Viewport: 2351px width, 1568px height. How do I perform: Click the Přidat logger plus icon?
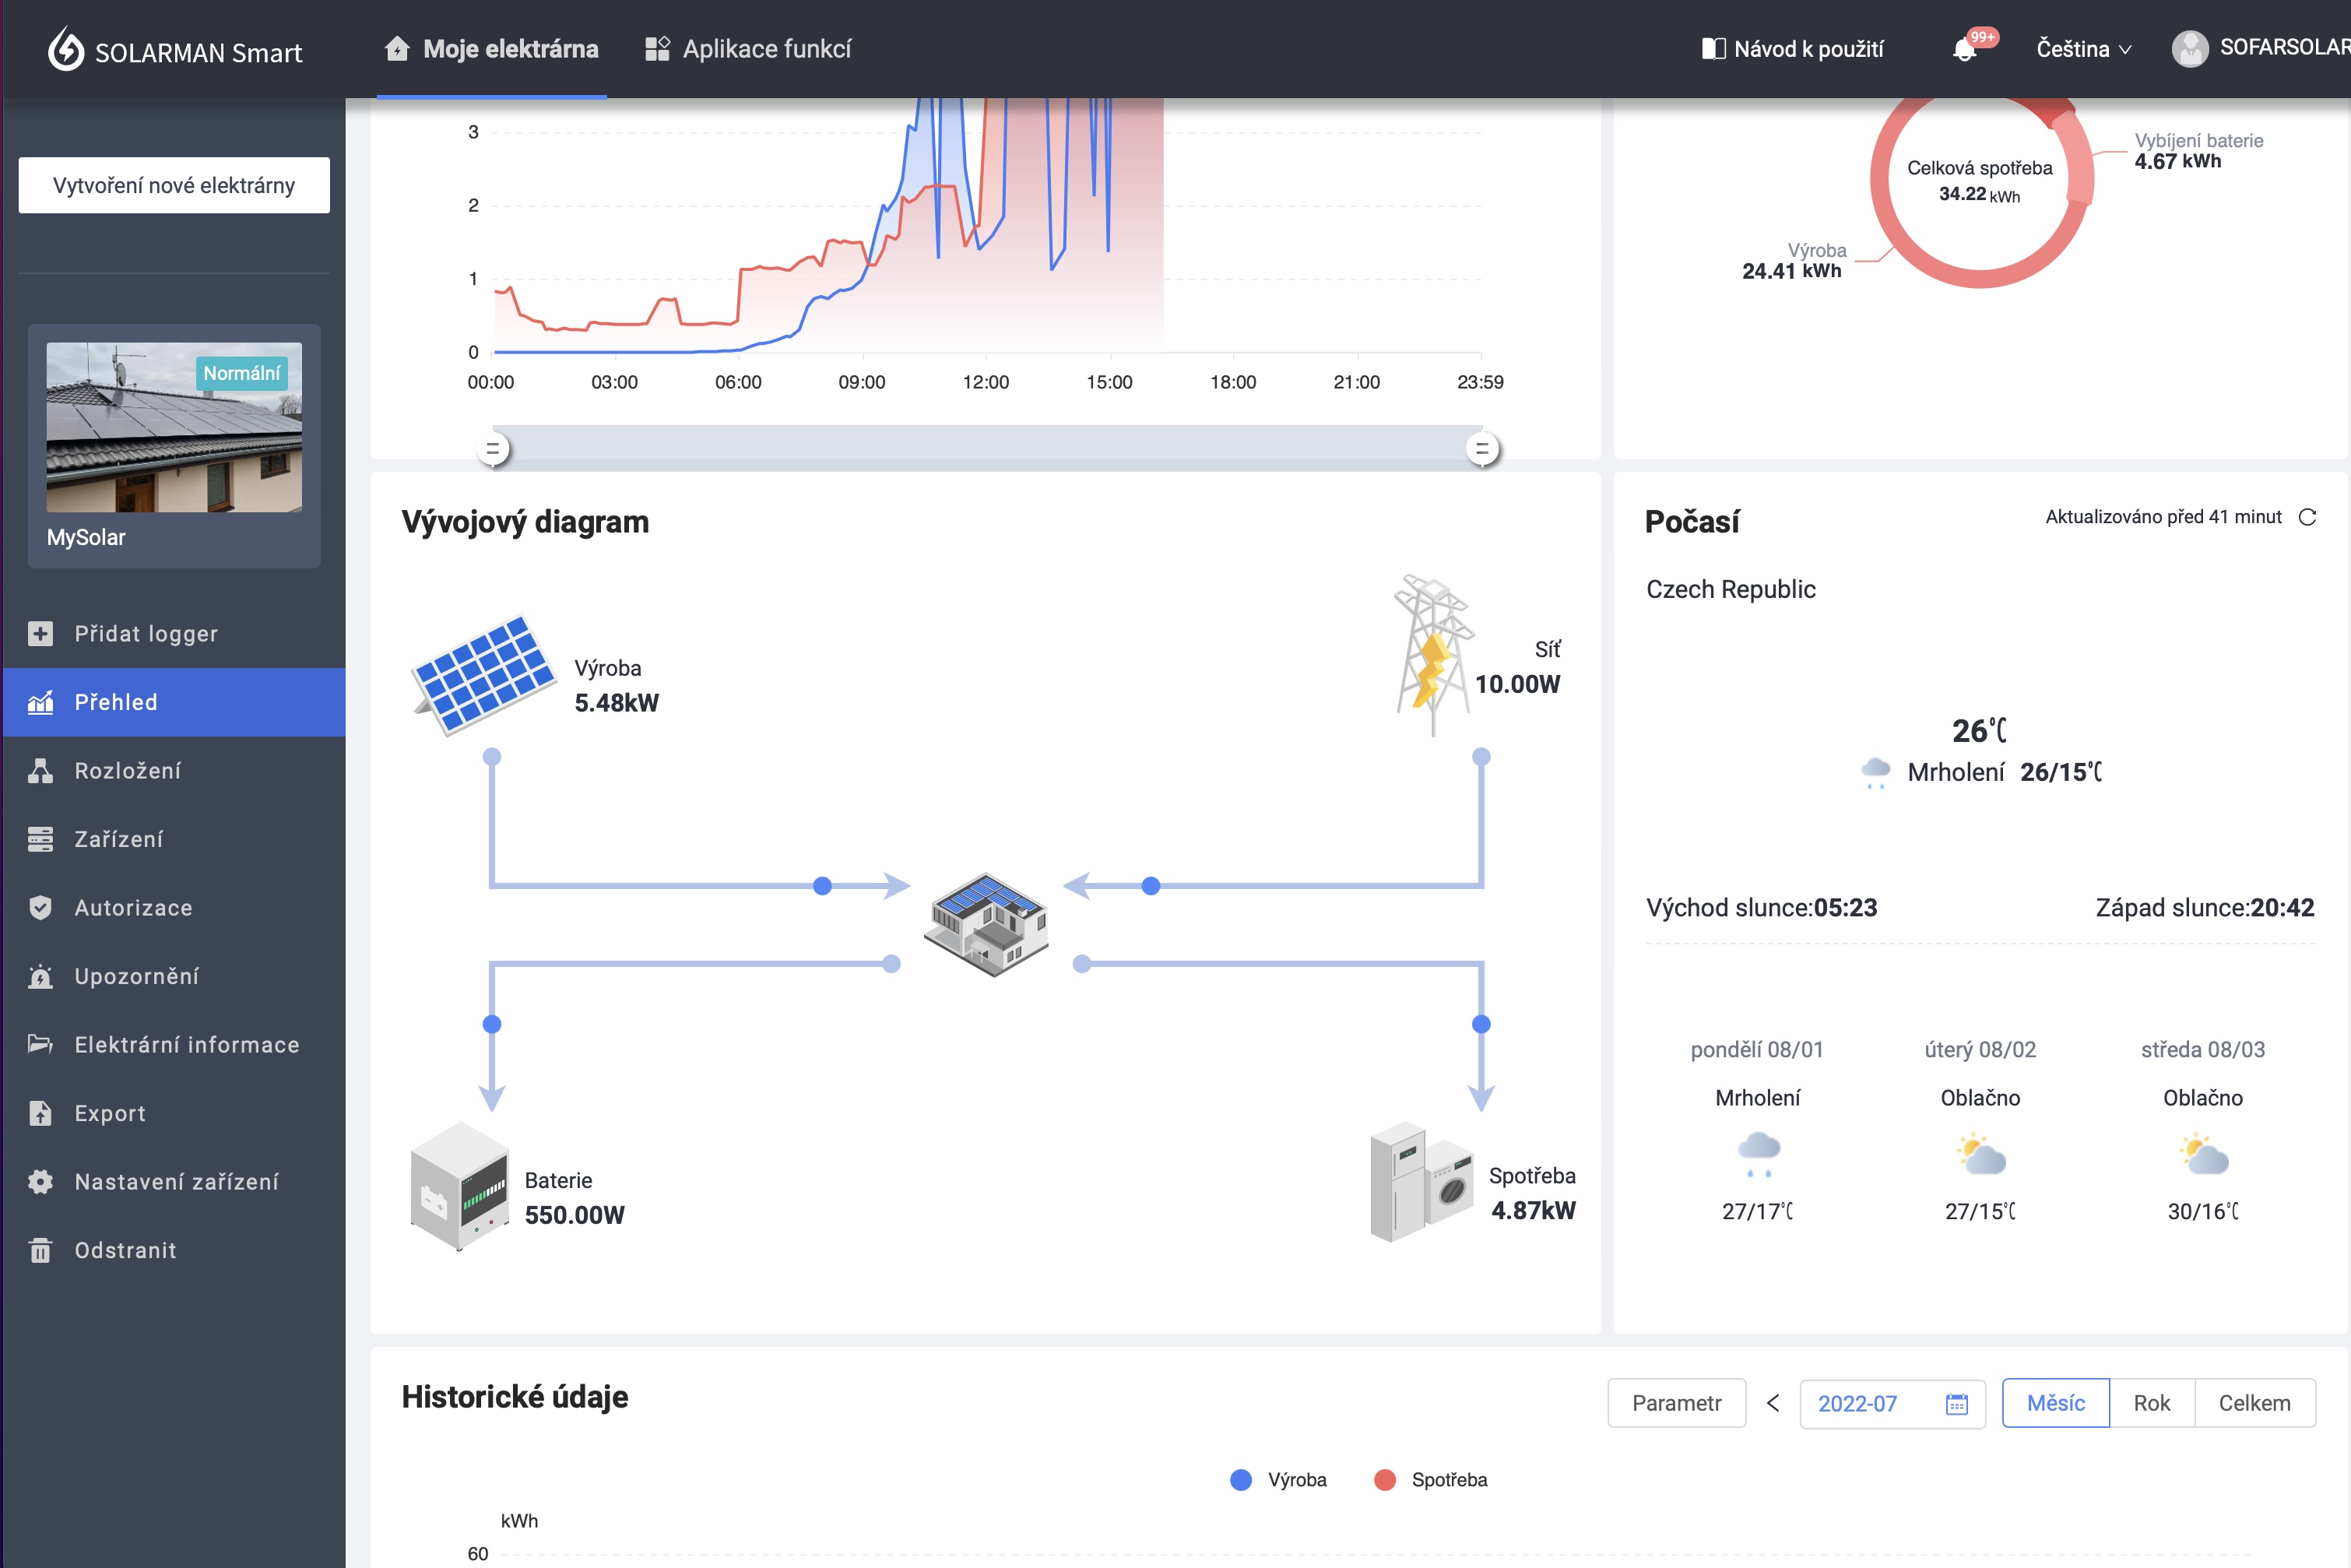(40, 634)
